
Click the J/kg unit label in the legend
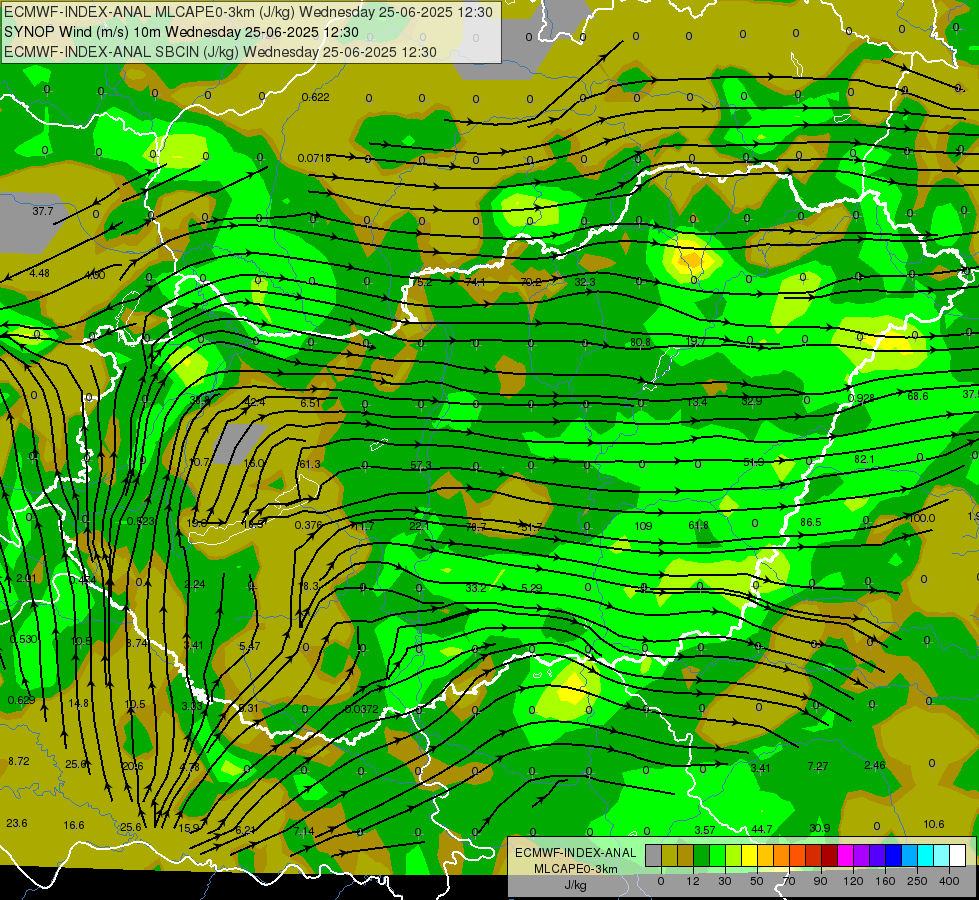coord(576,884)
